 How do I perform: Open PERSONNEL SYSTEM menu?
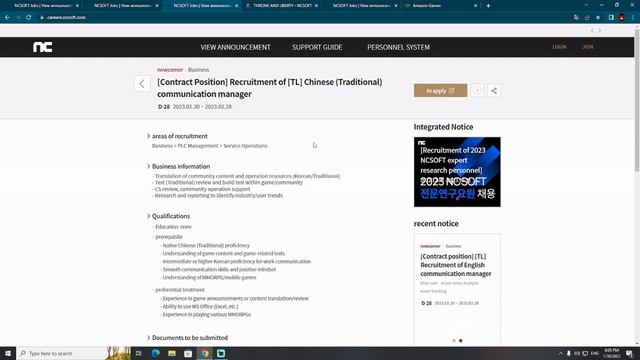coord(398,47)
